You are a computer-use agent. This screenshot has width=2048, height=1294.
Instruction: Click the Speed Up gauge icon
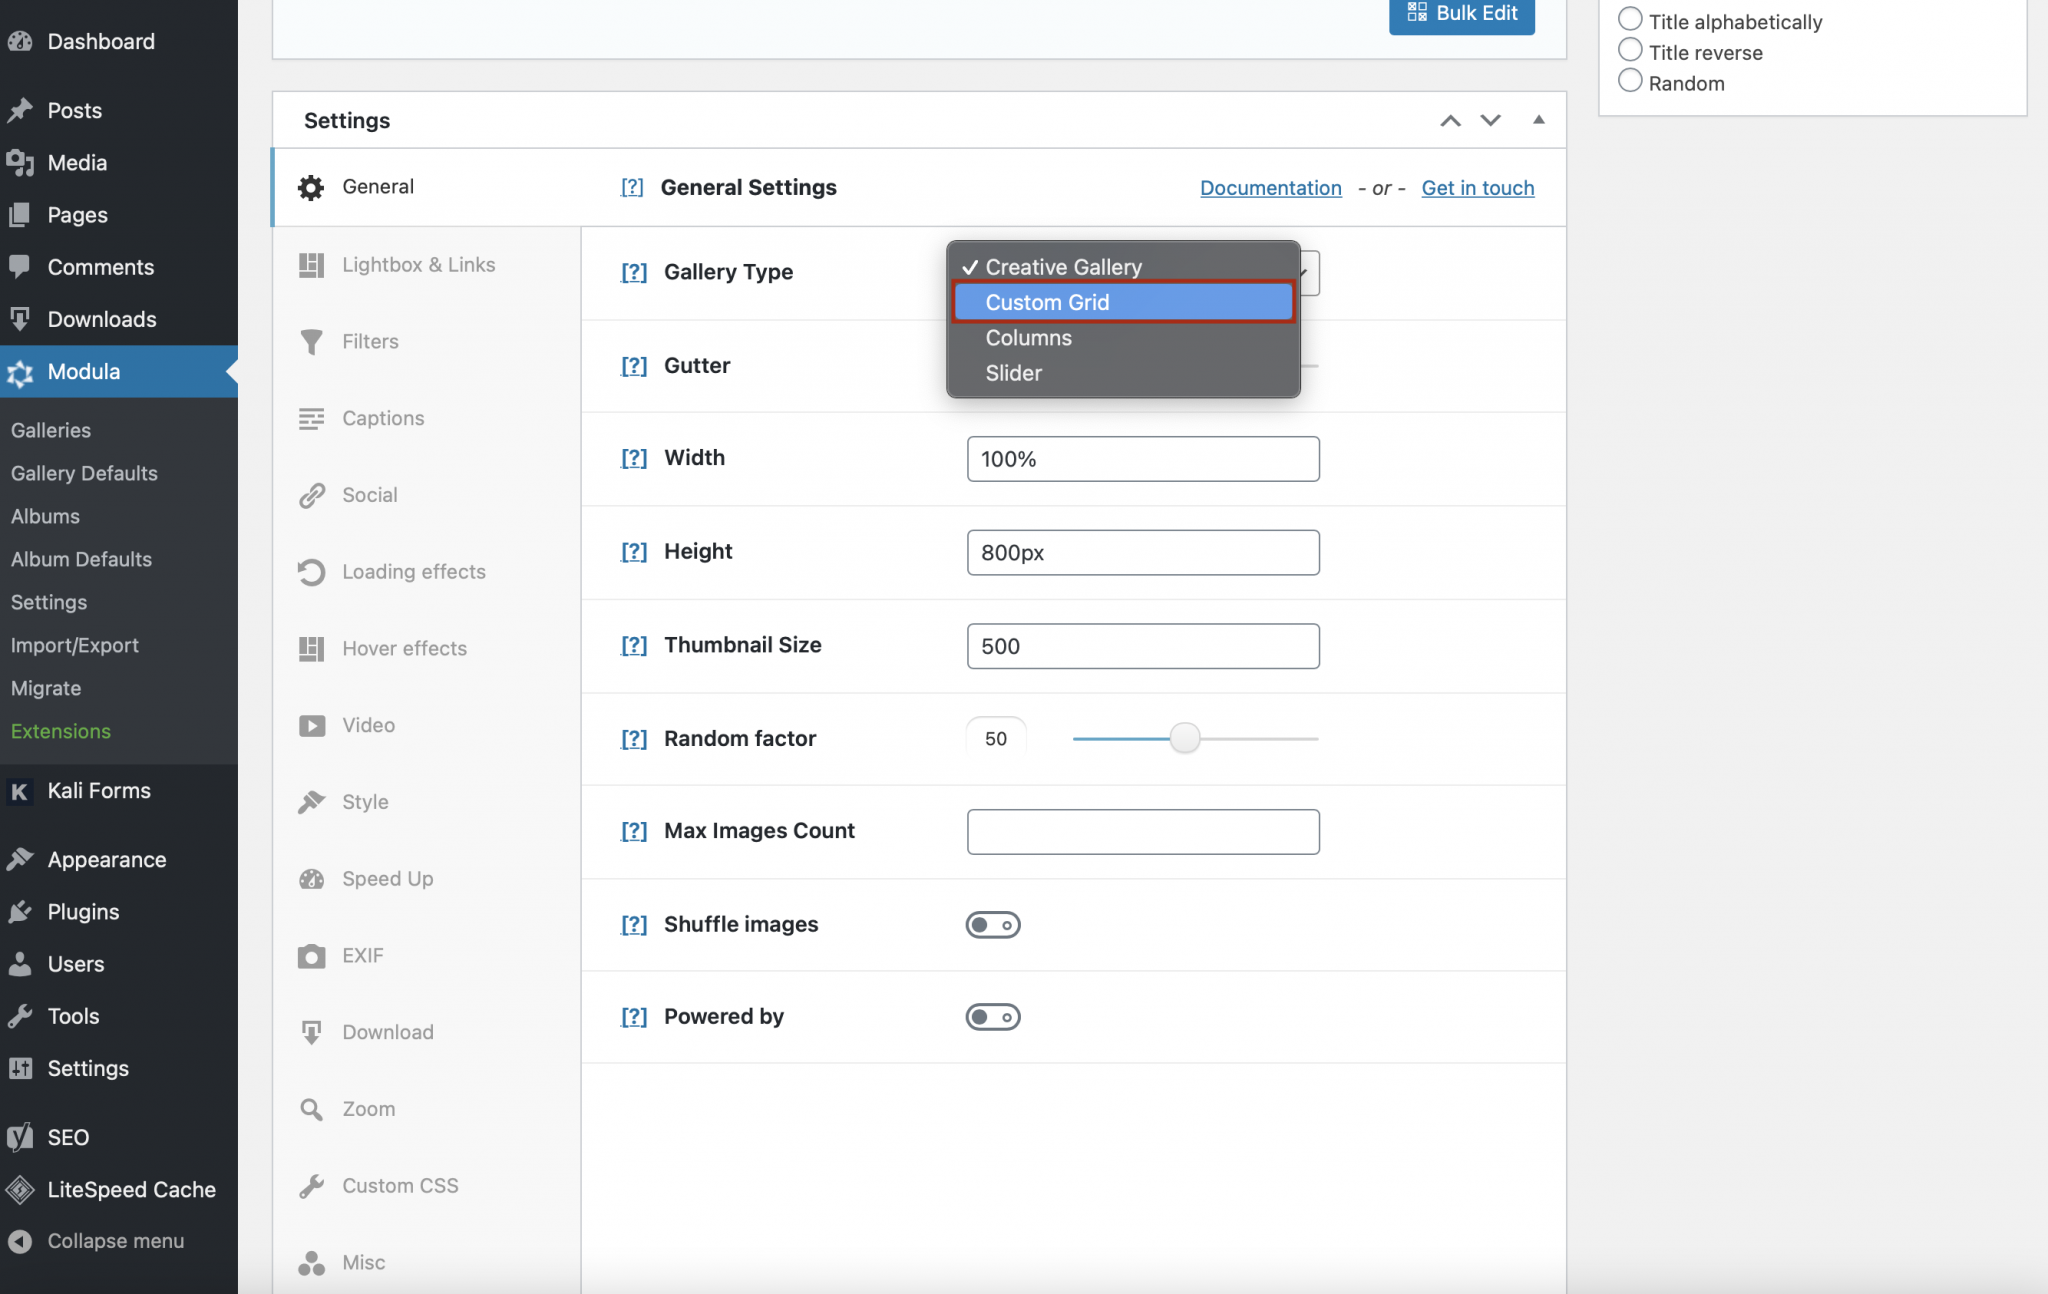[x=311, y=879]
